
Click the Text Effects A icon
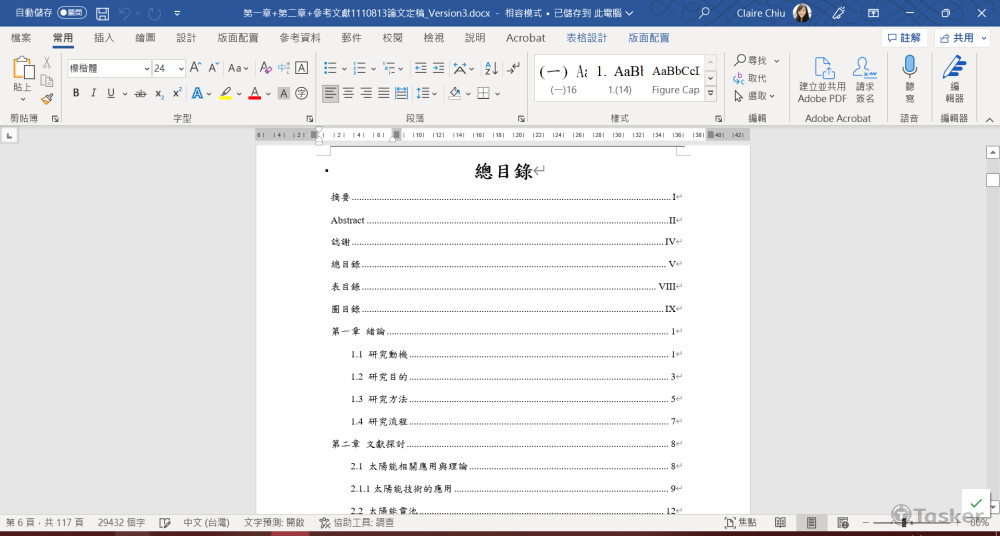pyautogui.click(x=197, y=93)
